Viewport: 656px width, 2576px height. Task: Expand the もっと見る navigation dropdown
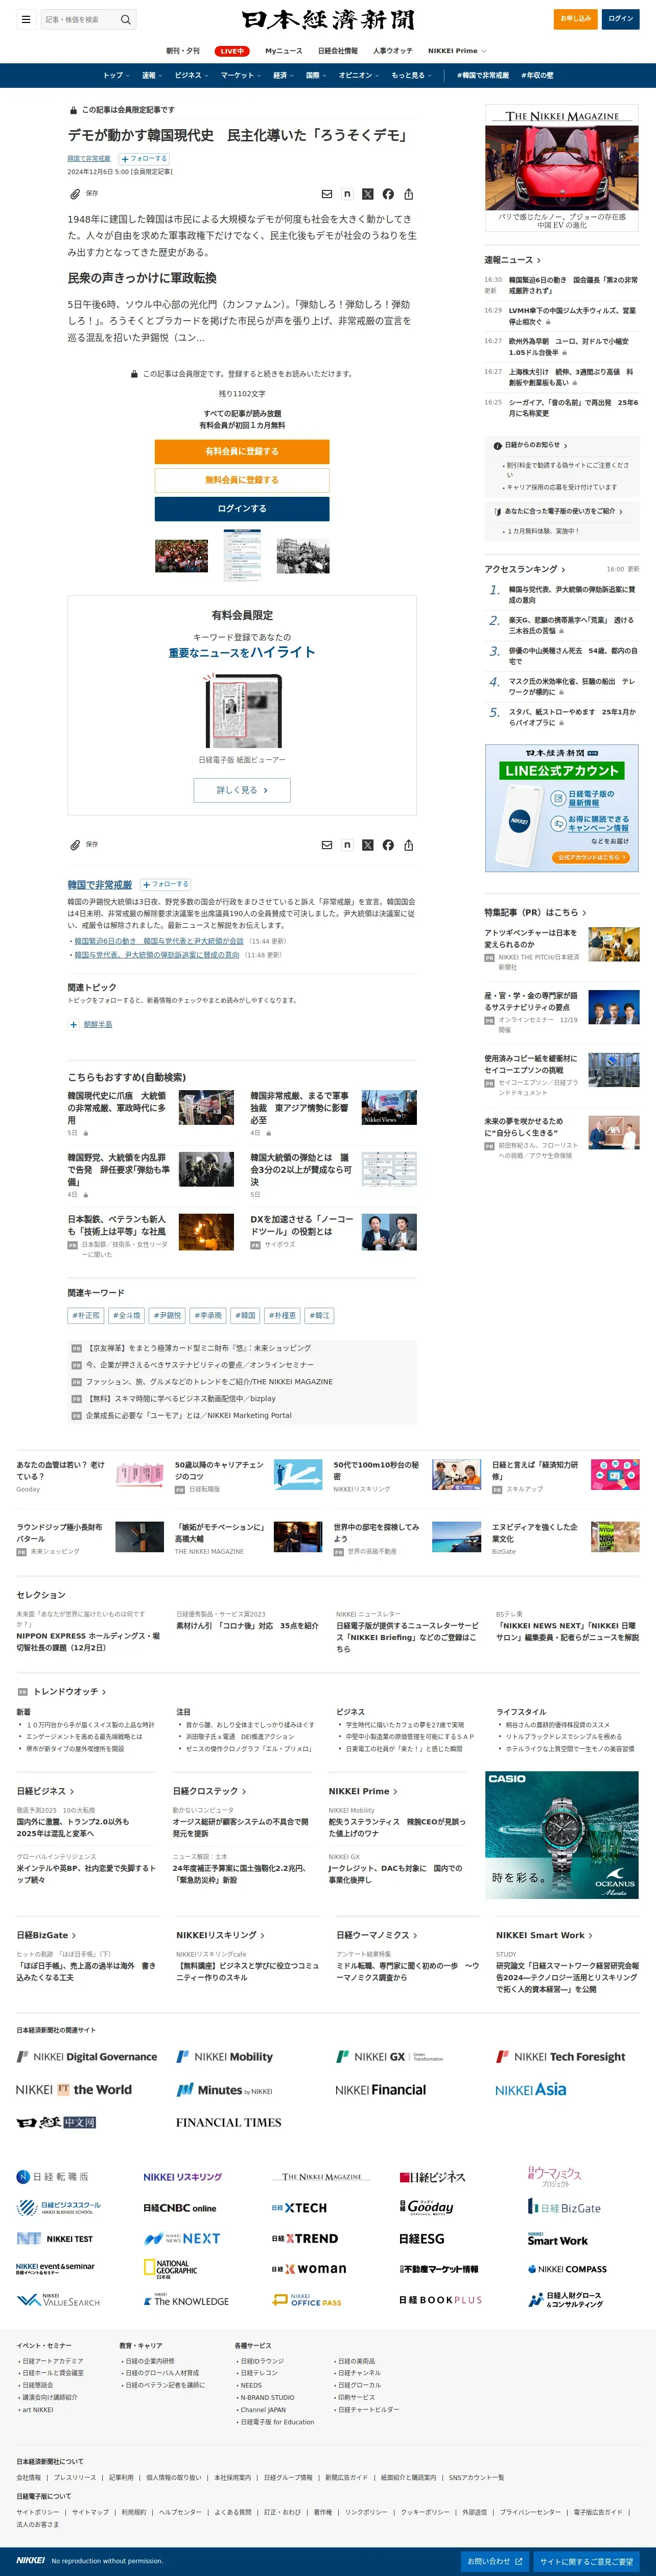pos(411,75)
